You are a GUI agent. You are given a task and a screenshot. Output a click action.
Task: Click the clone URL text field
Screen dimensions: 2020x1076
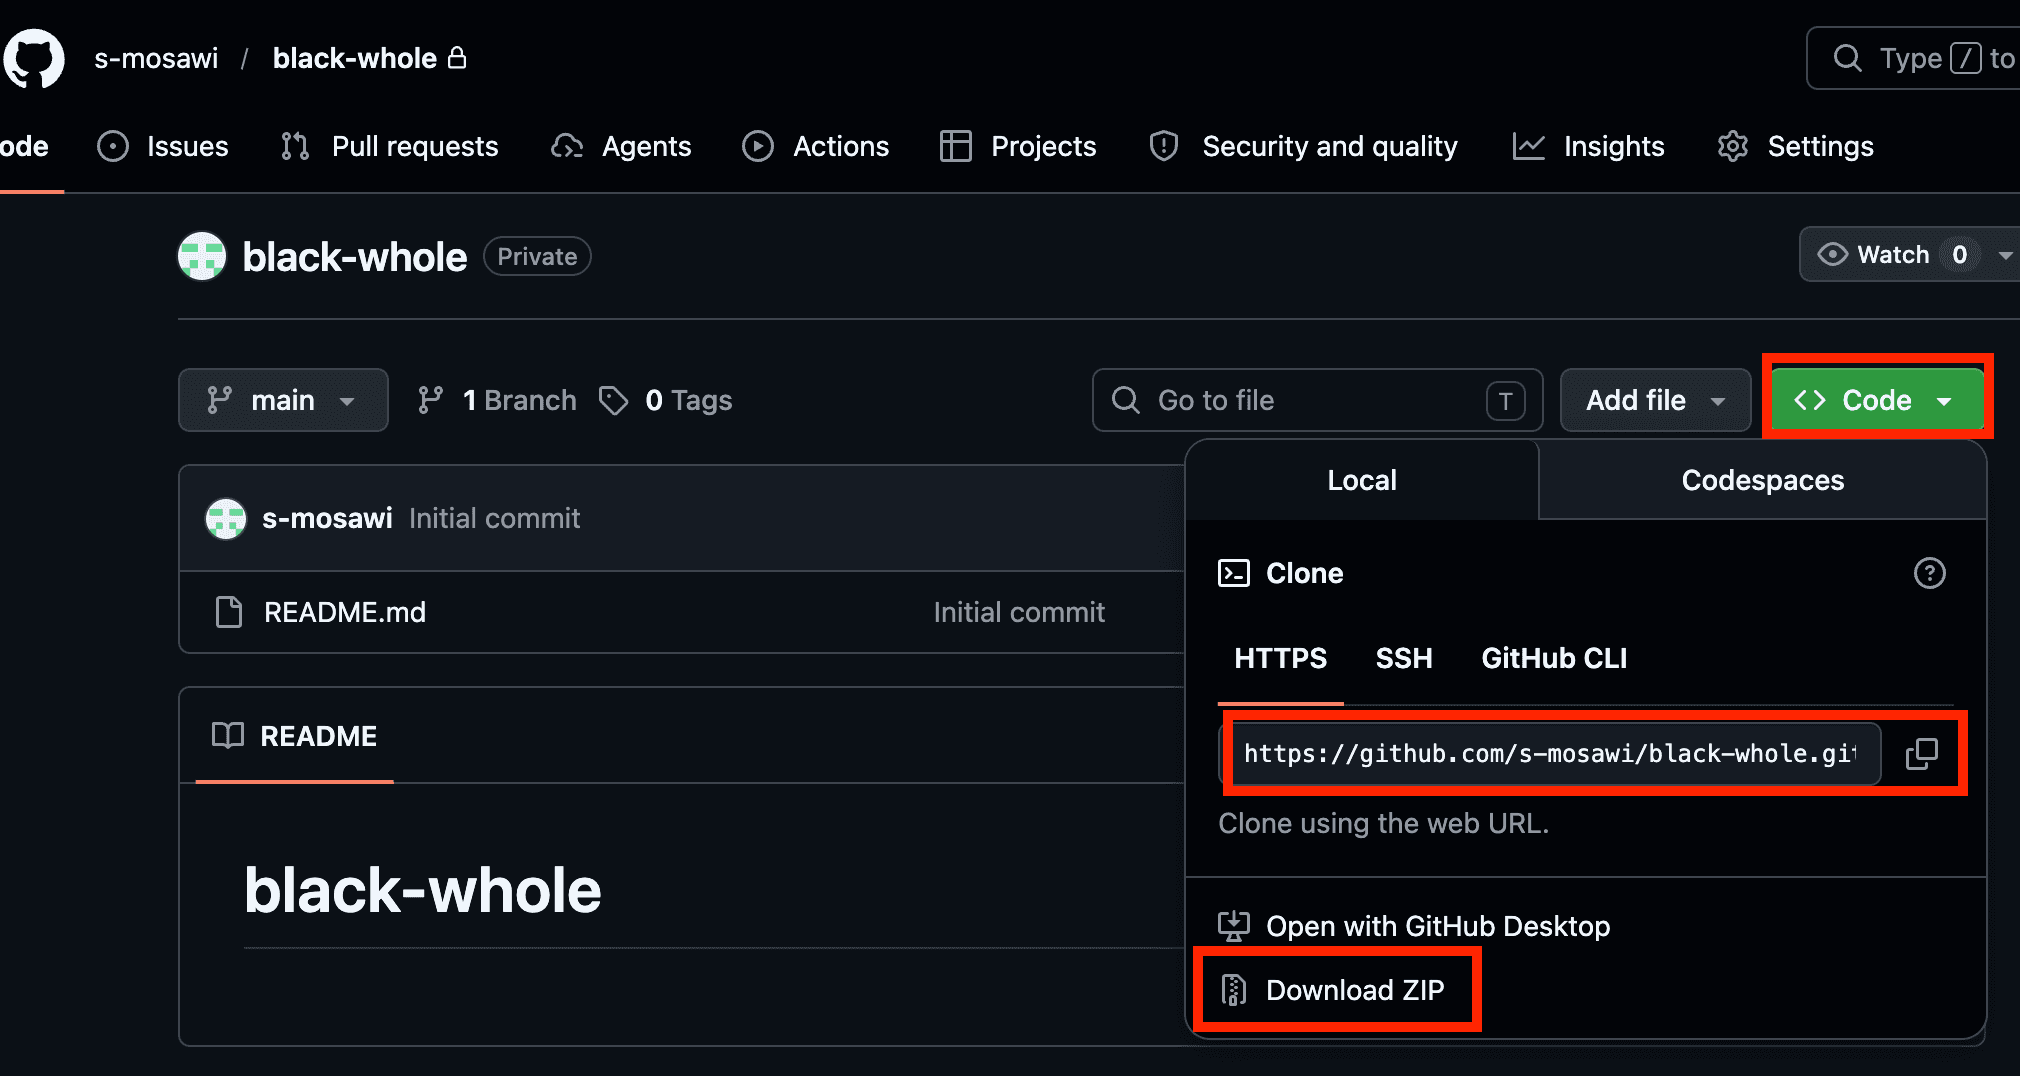(1550, 753)
